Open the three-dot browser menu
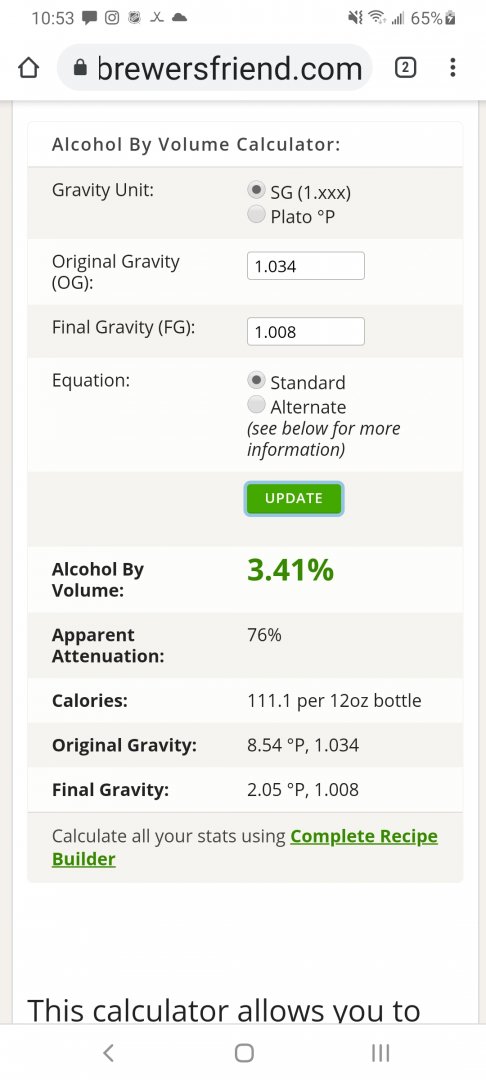Viewport: 486px width, 1080px height. pos(452,68)
